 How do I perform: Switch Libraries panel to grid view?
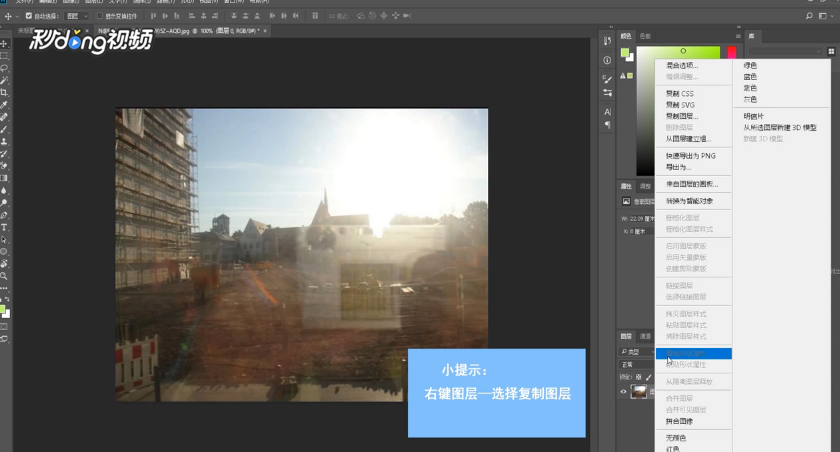(x=831, y=51)
